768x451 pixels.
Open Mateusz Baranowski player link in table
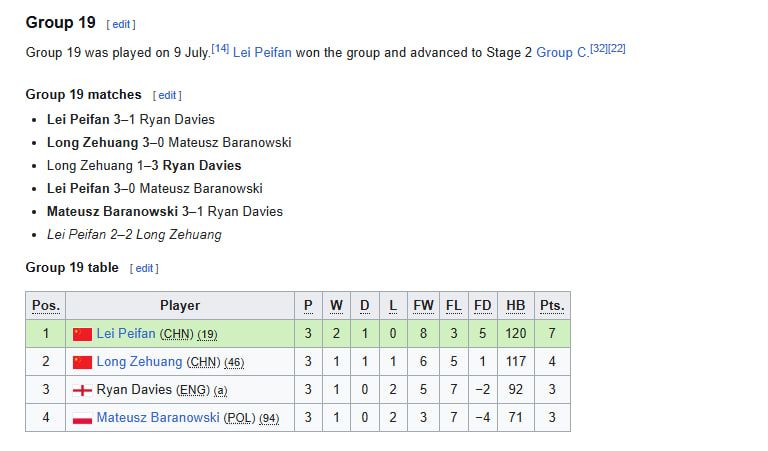click(x=158, y=417)
